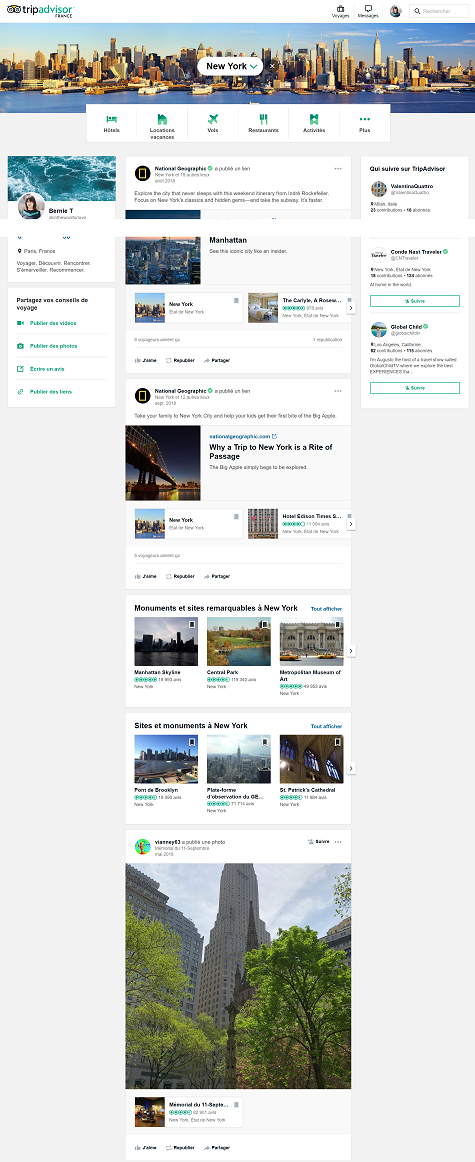This screenshot has height=1162, width=475.
Task: Click the vianney63 avatar
Action: (x=142, y=846)
